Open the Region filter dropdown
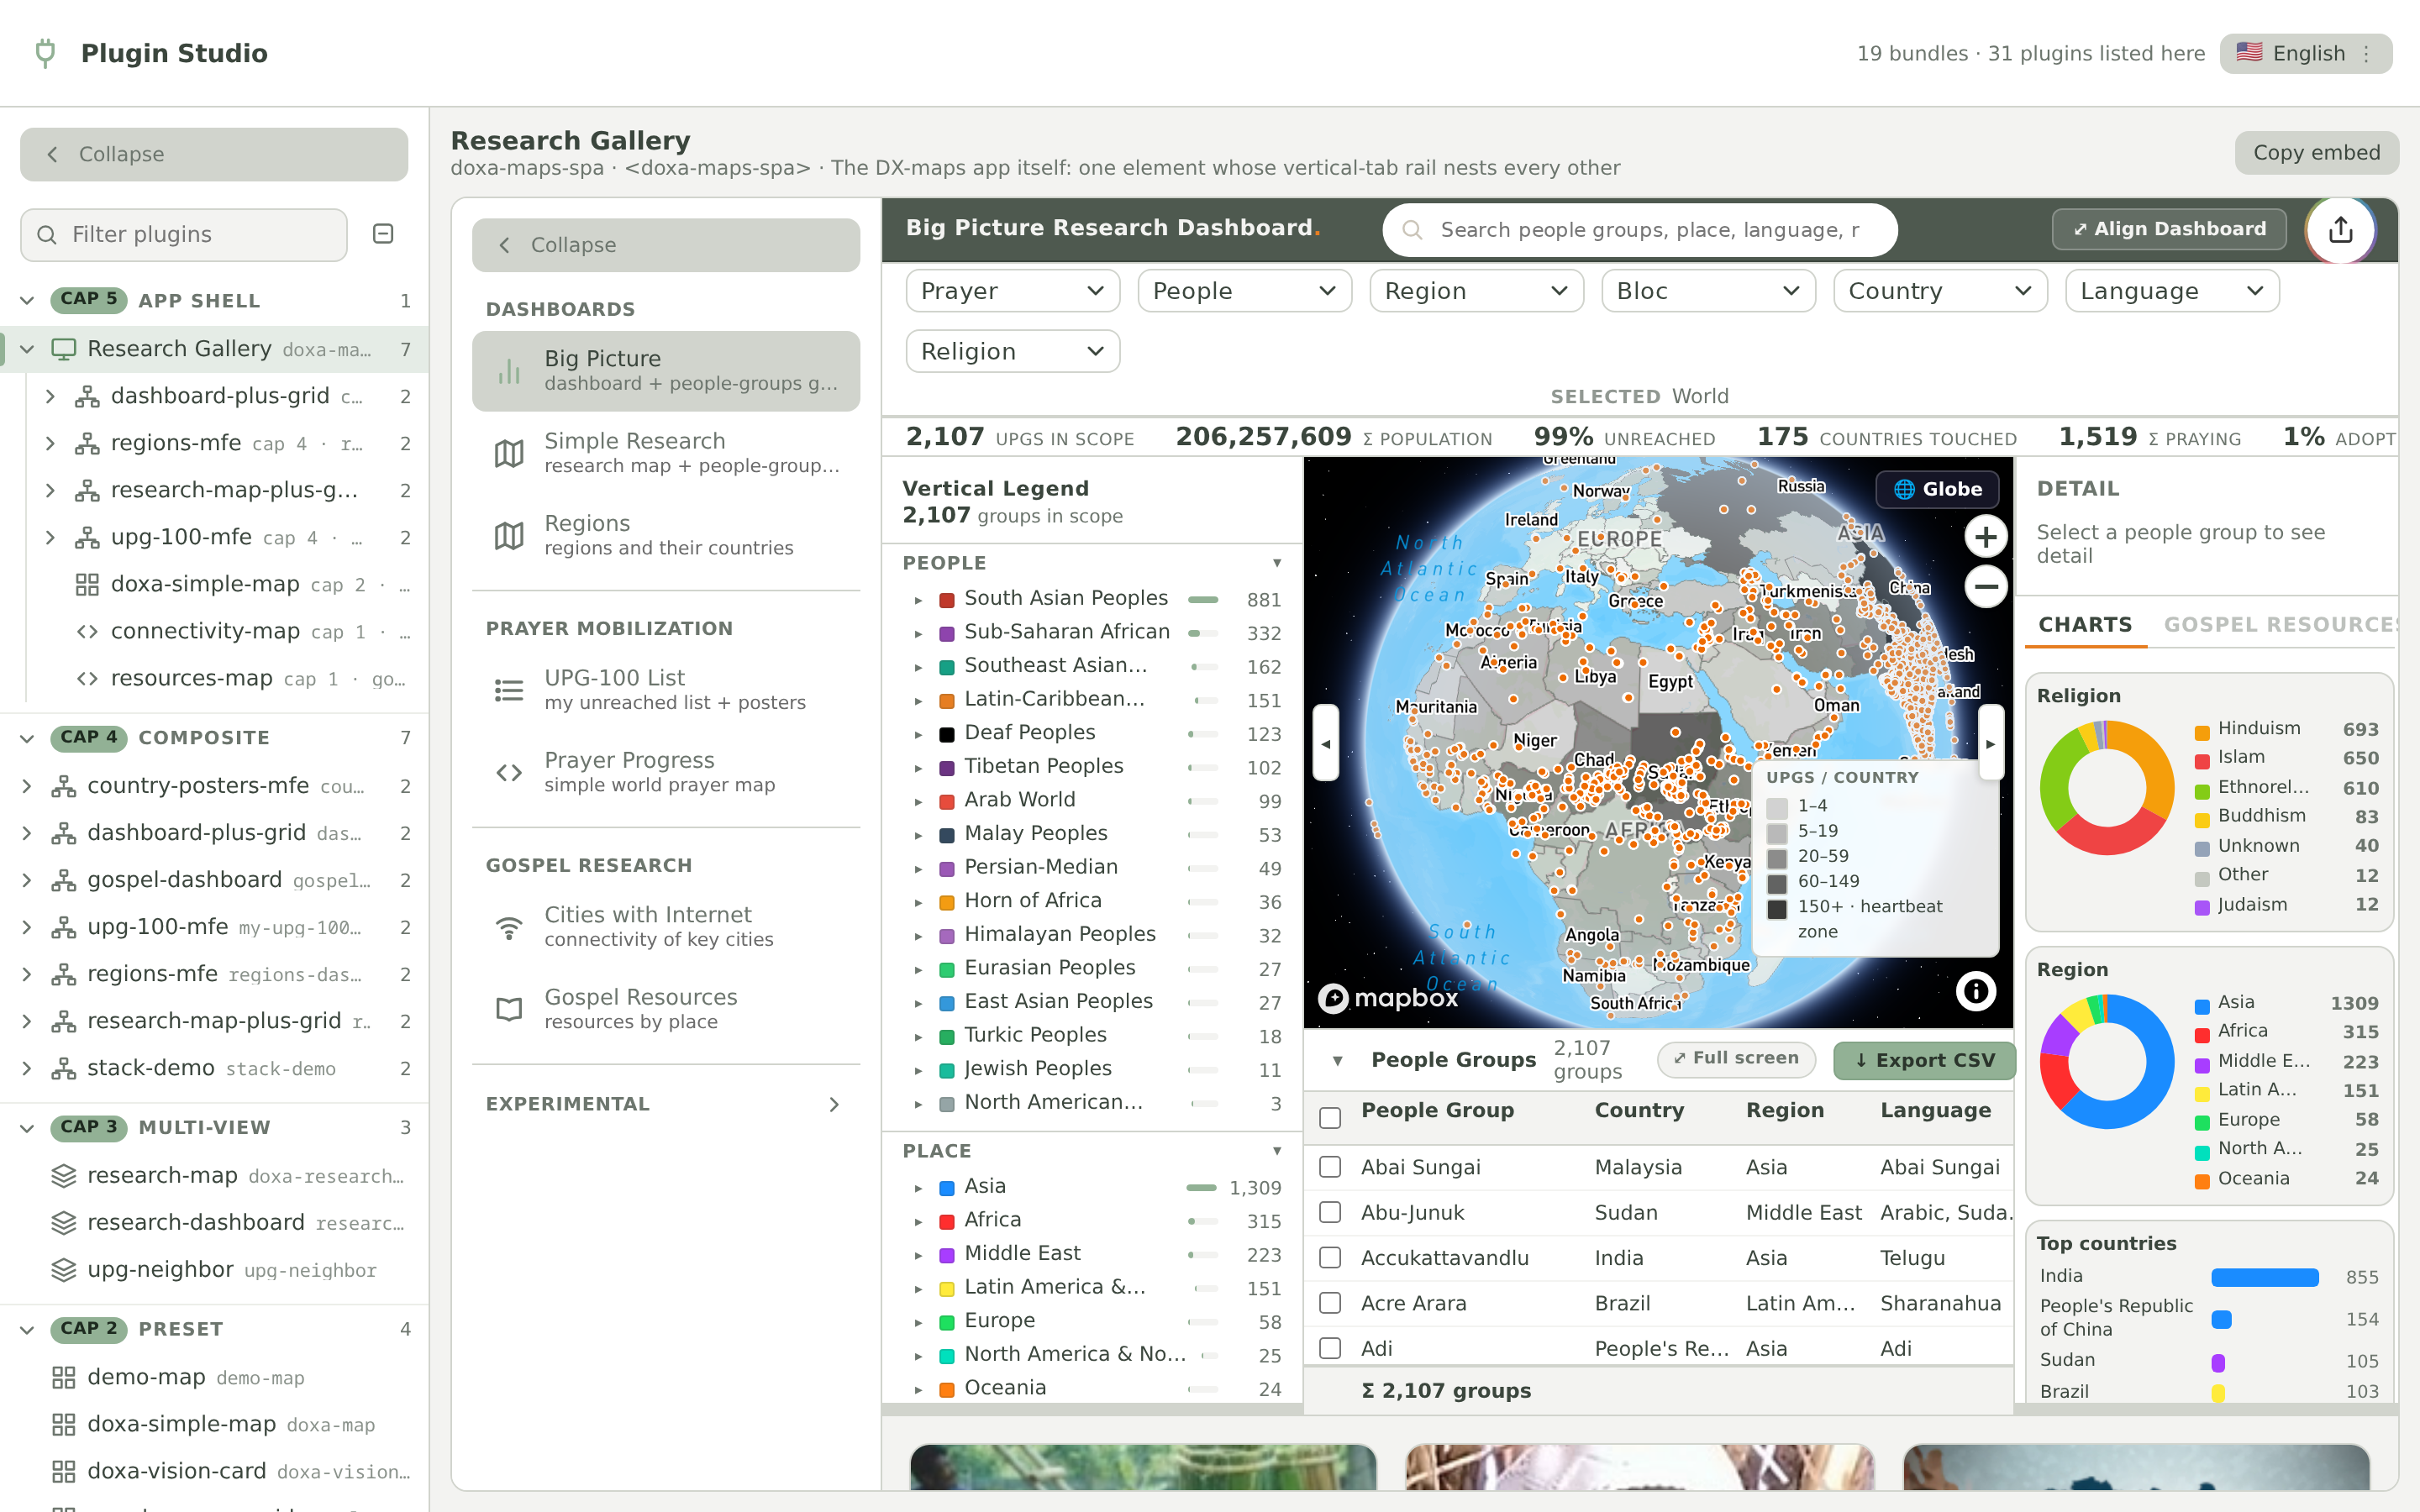2420x1512 pixels. 1476,291
